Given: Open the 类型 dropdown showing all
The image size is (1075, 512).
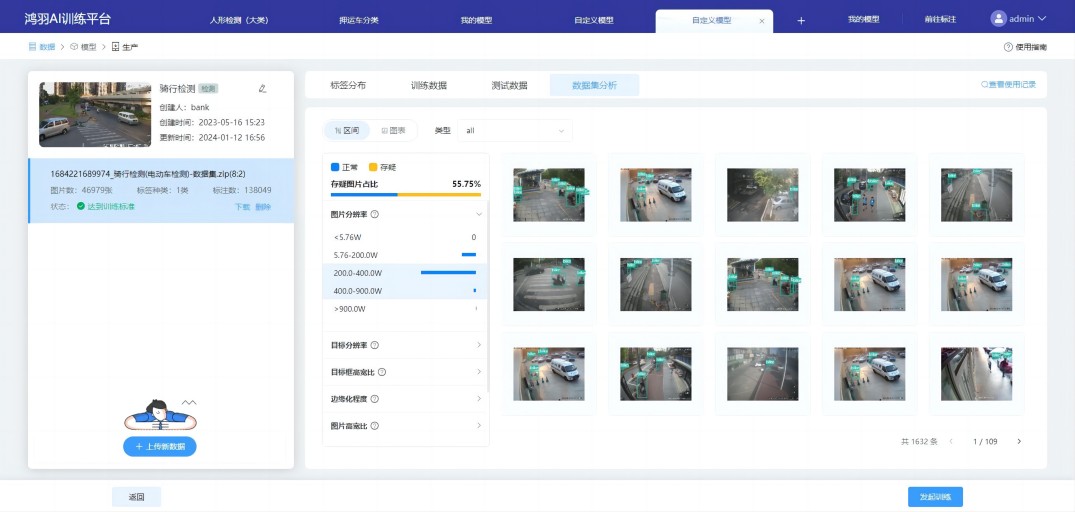Looking at the screenshot, I should point(515,130).
